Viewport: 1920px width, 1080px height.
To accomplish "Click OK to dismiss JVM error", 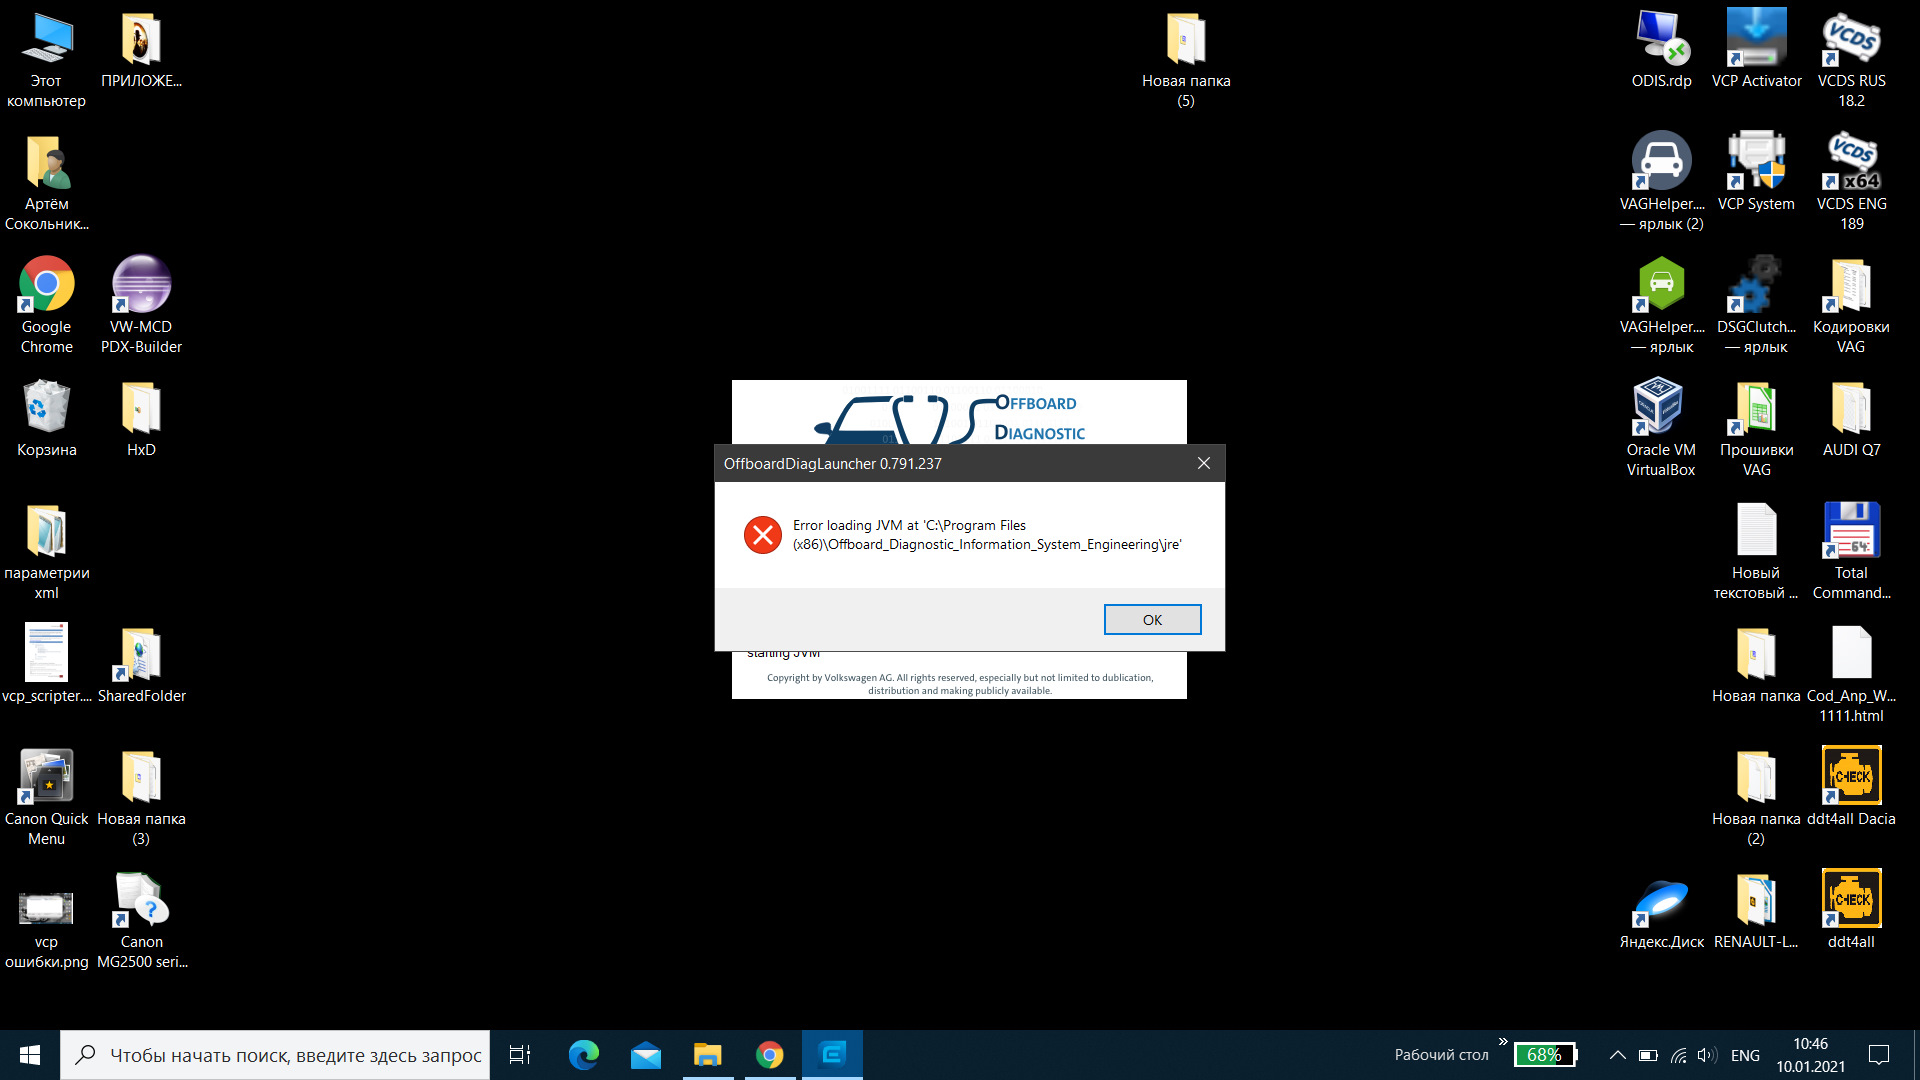I will 1150,618.
